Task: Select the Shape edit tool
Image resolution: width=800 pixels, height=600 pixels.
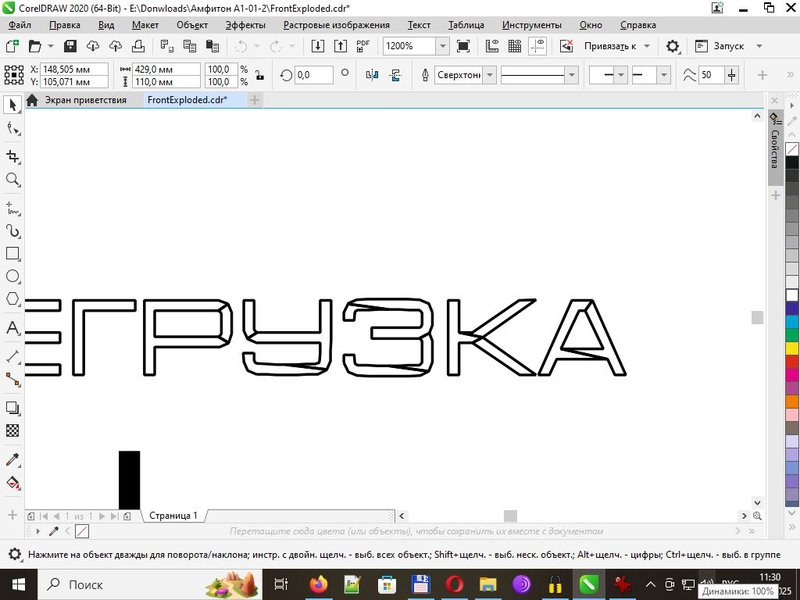Action: point(12,128)
